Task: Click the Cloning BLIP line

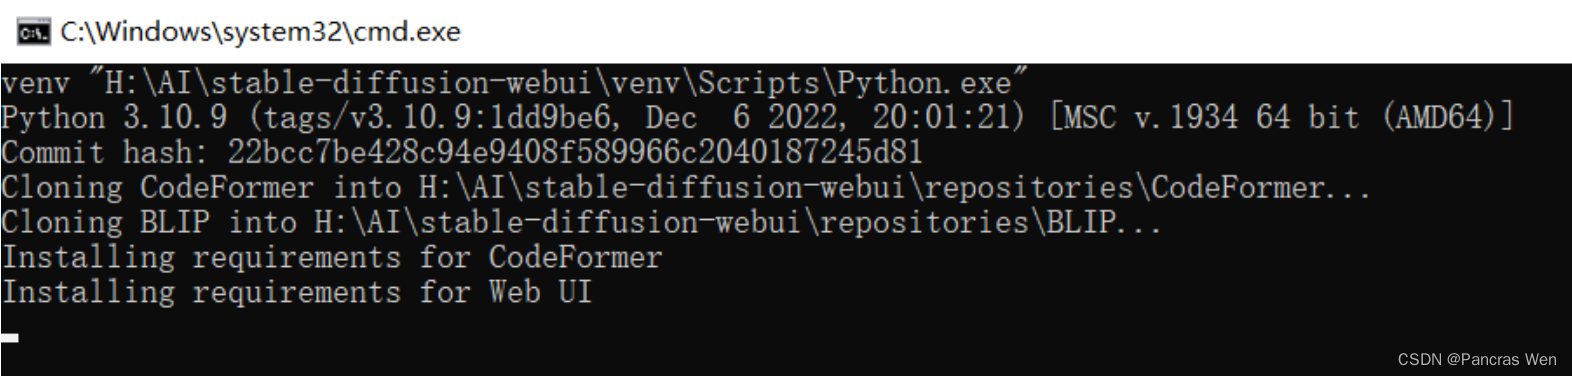Action: click(x=581, y=222)
